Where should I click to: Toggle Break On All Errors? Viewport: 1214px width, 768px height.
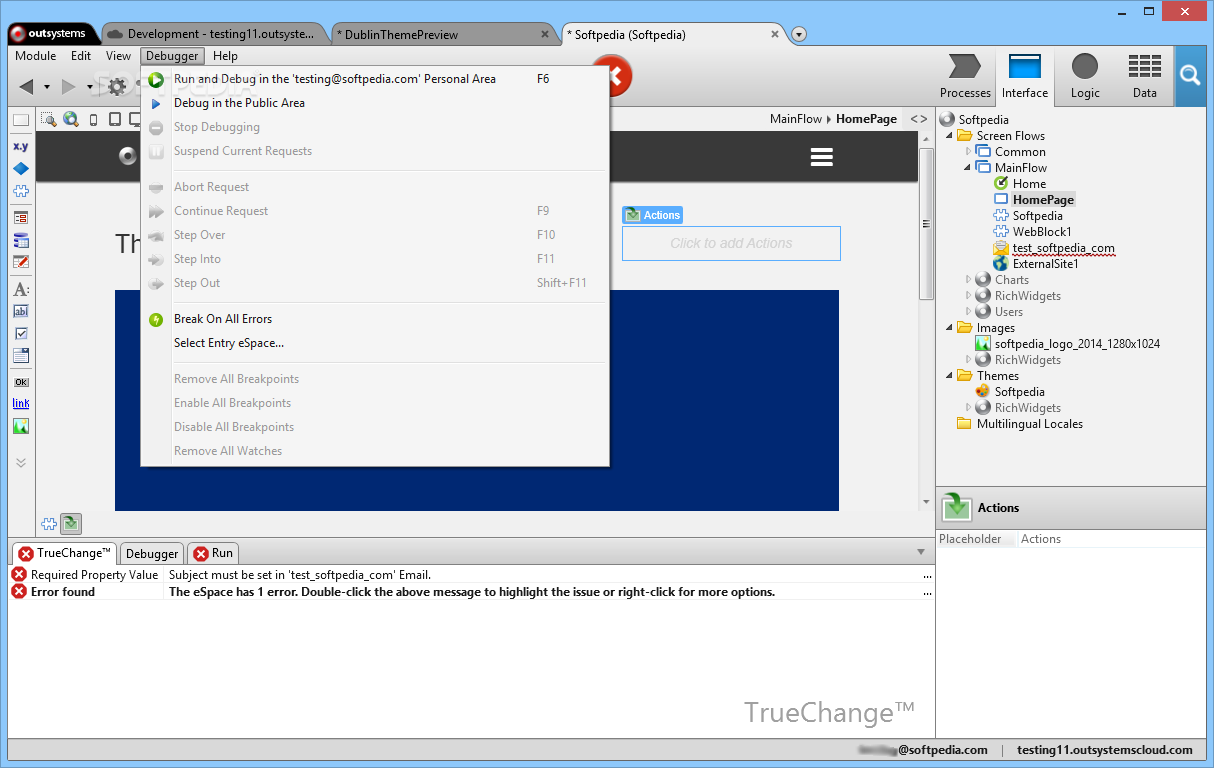(223, 319)
